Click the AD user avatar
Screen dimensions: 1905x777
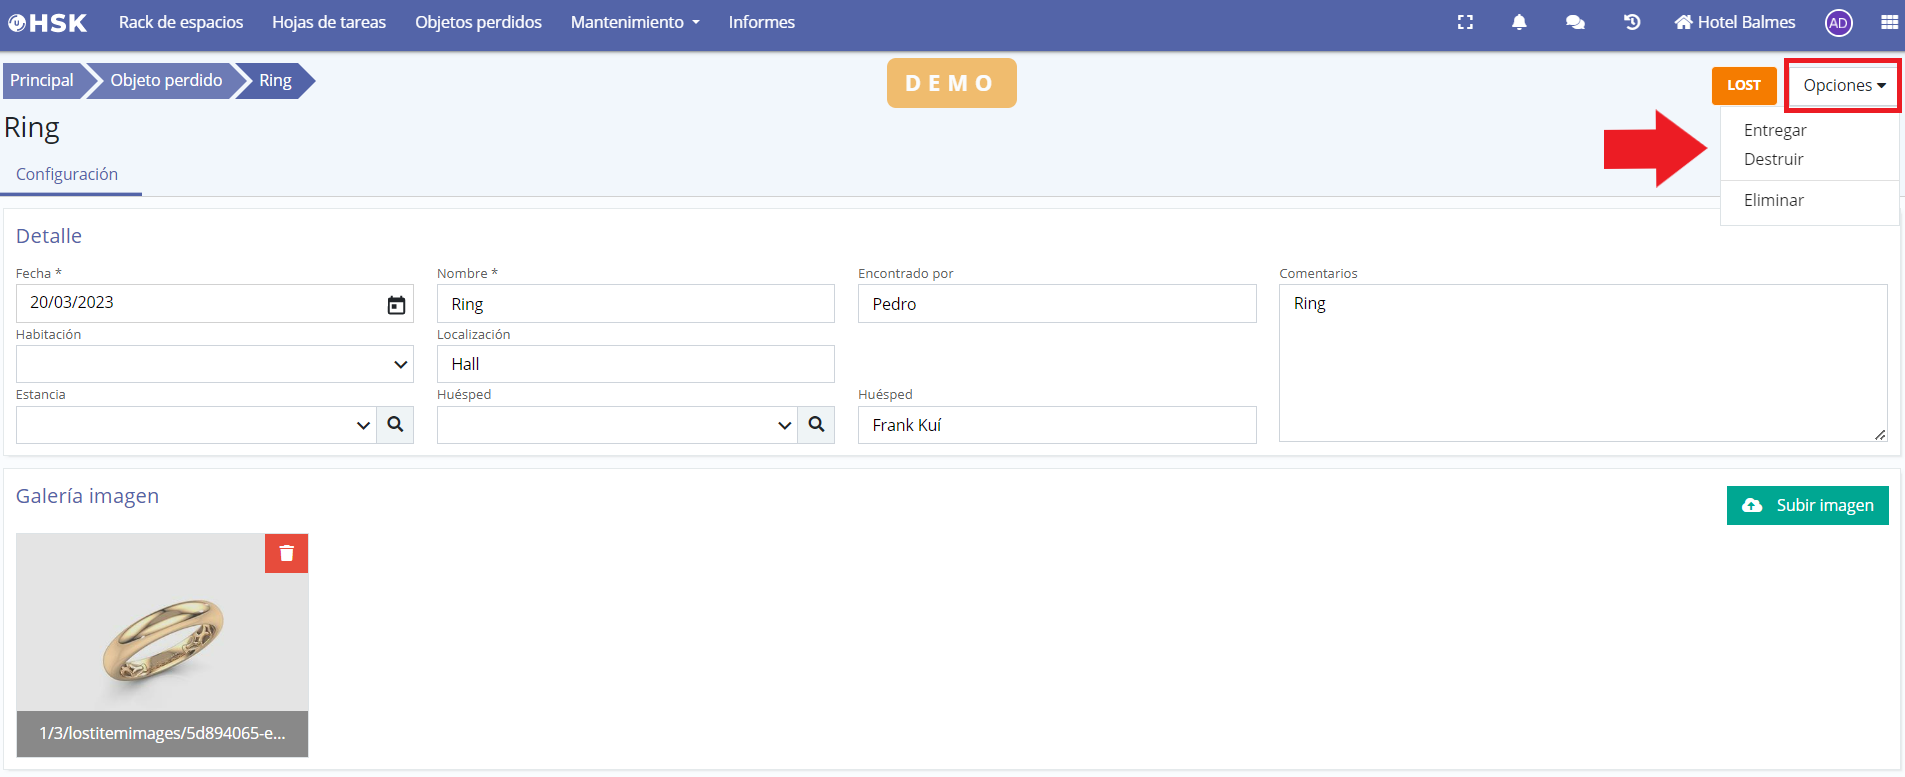1838,23
